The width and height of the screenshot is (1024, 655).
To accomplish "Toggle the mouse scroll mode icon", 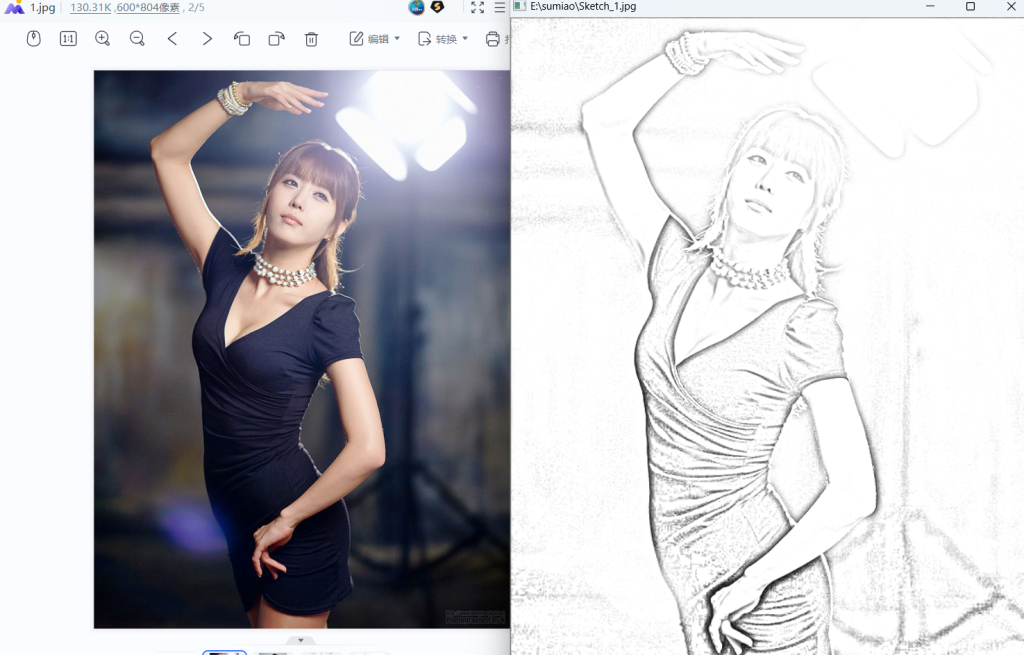I will [x=33, y=39].
